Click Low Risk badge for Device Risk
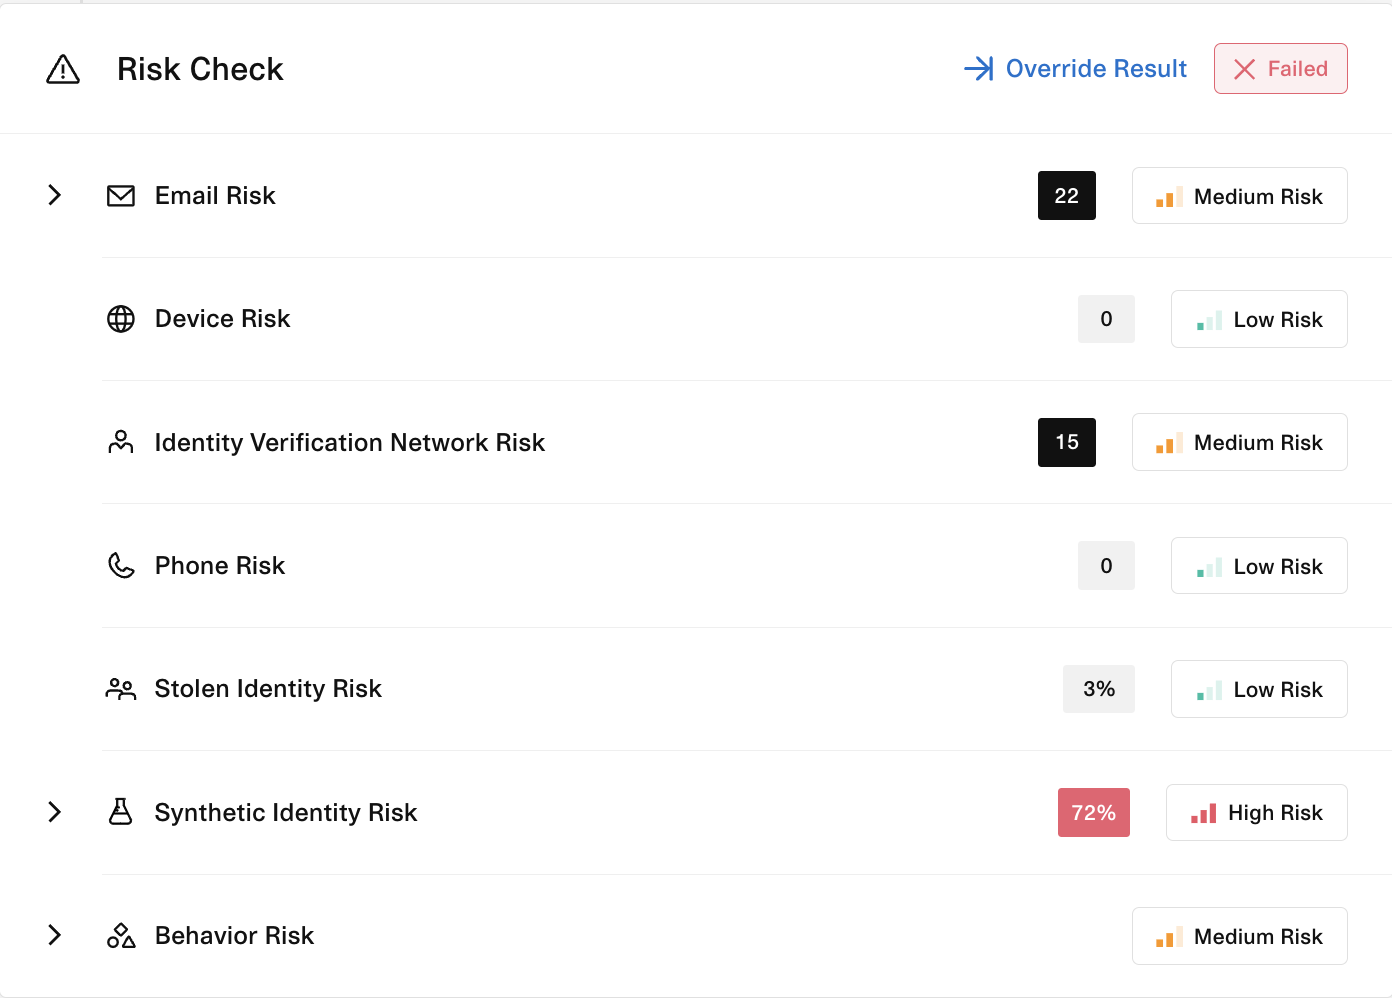The image size is (1392, 998). click(x=1258, y=319)
